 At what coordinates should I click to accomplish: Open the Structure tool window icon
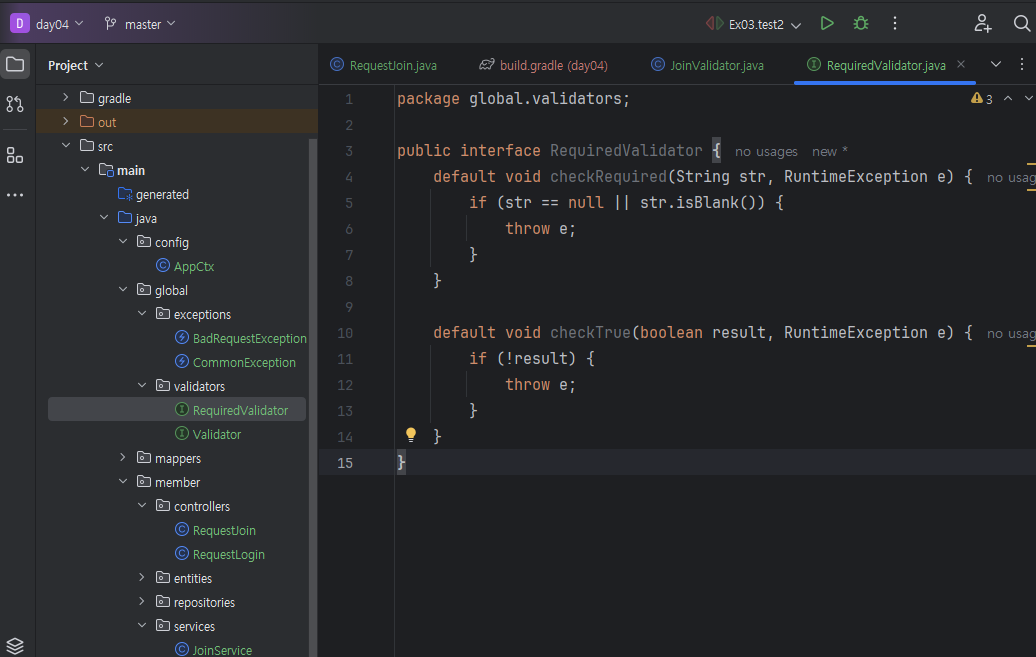pos(15,155)
